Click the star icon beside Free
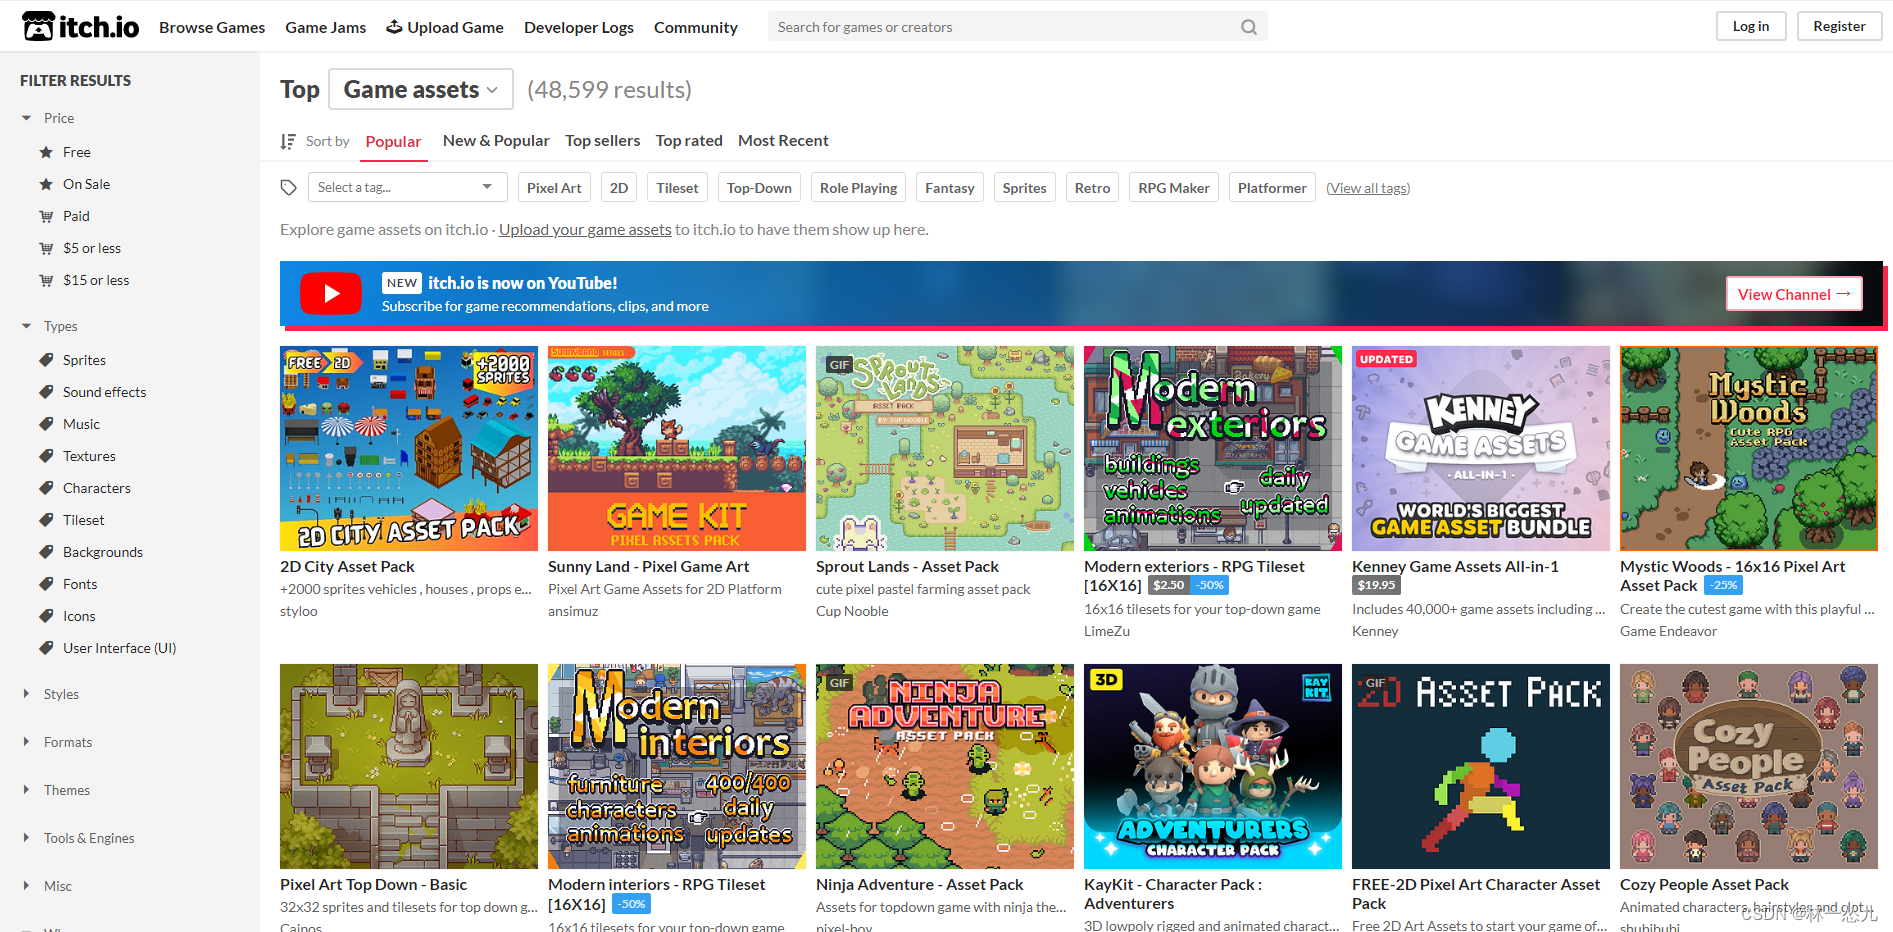Viewport: 1893px width, 932px height. [x=46, y=152]
